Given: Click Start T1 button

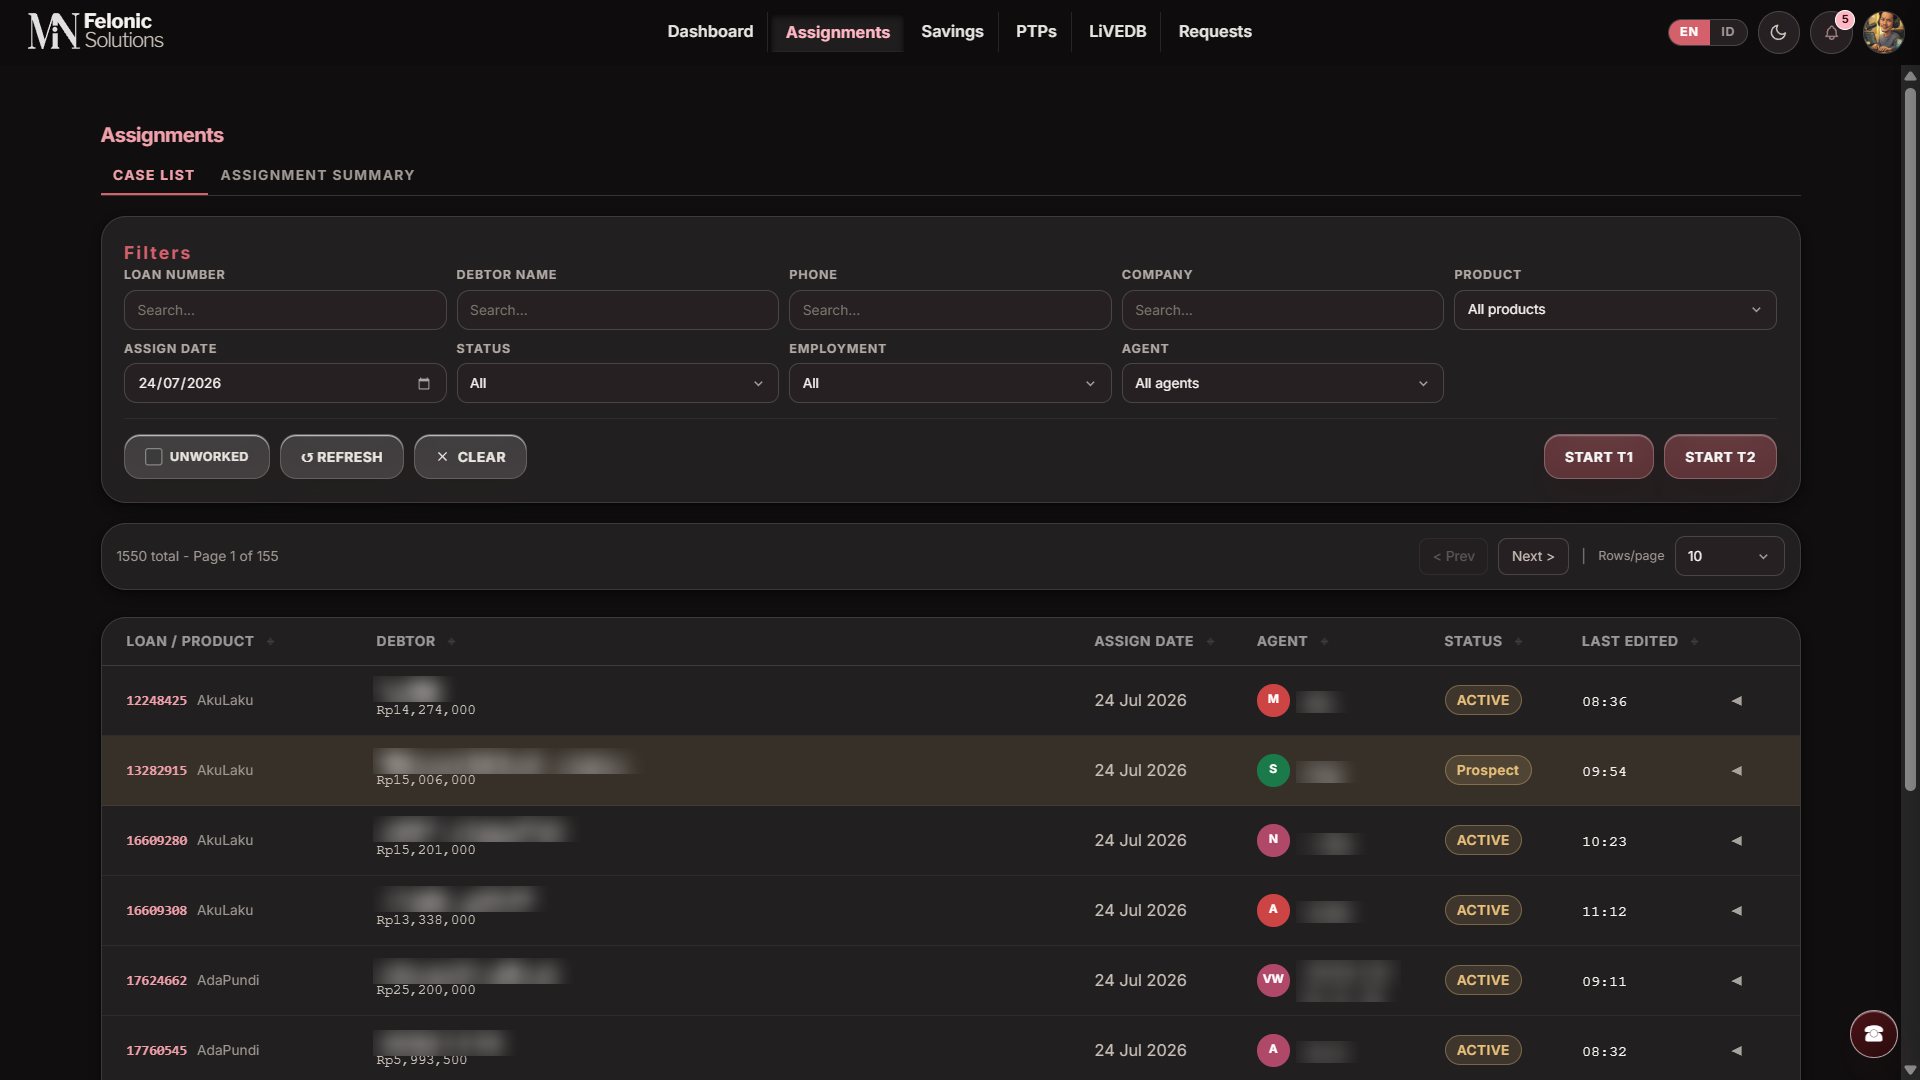Looking at the screenshot, I should click(1598, 457).
